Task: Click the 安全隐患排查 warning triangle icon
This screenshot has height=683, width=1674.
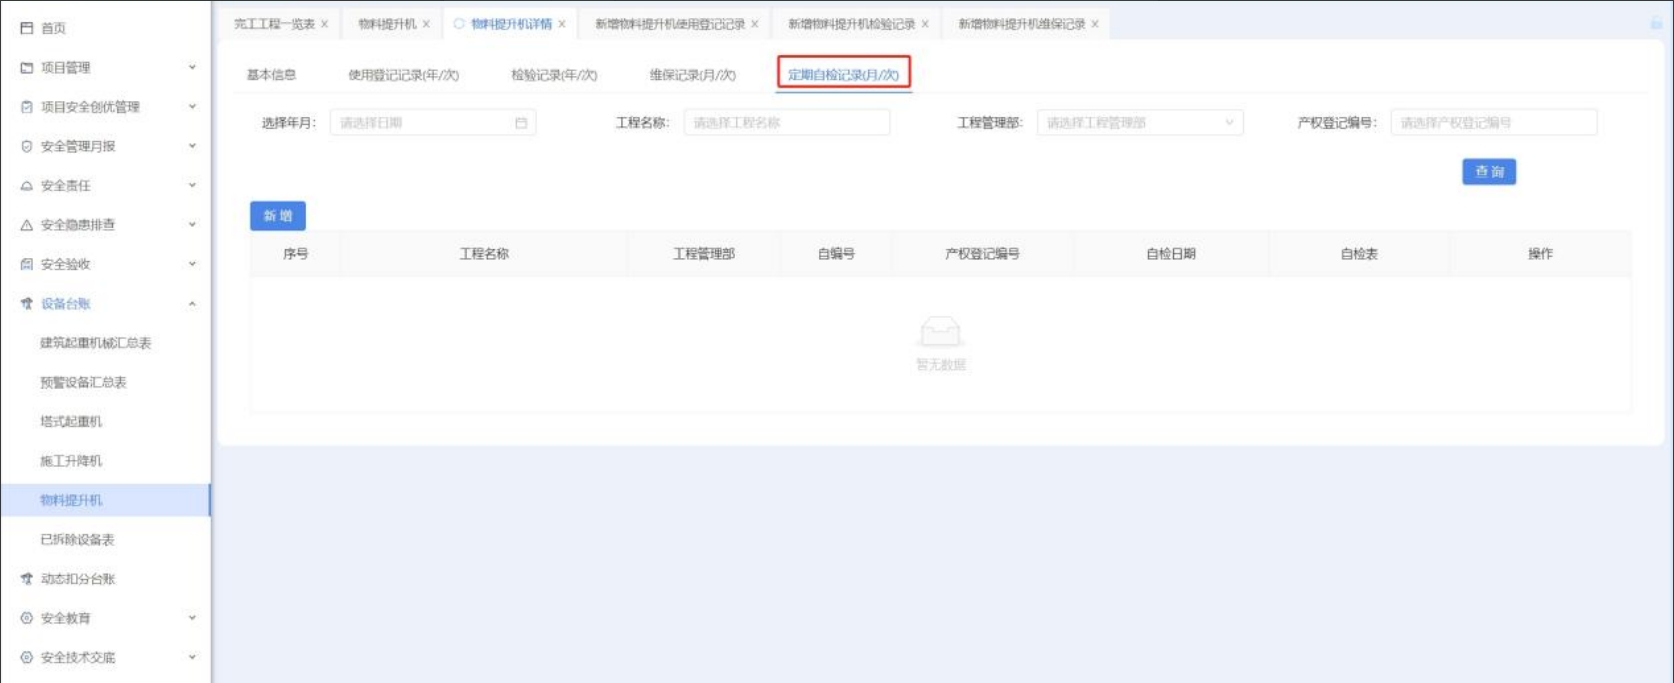Action: click(x=27, y=225)
